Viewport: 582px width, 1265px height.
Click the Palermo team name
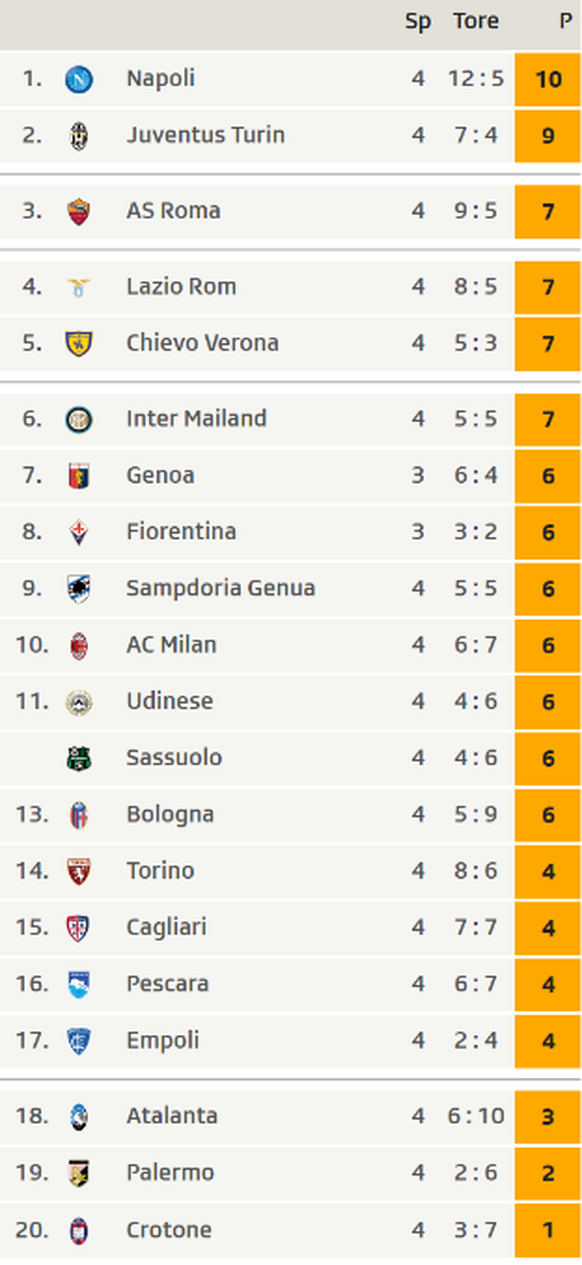click(170, 1173)
